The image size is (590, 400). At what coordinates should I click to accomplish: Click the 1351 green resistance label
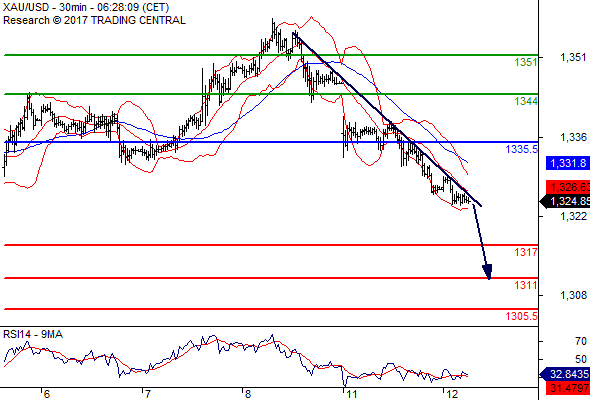point(526,62)
